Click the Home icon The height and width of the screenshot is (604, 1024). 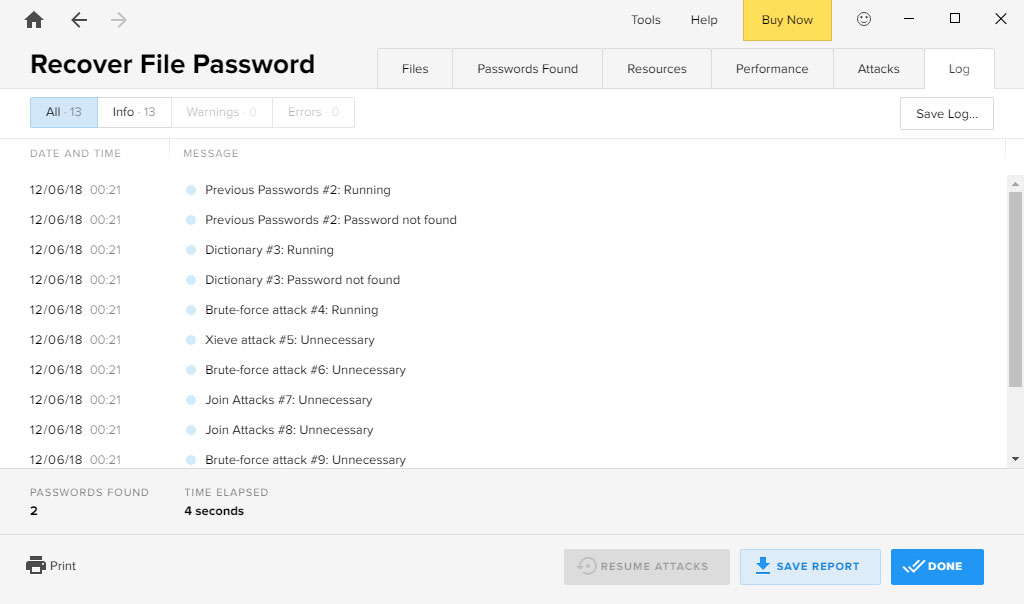click(34, 20)
